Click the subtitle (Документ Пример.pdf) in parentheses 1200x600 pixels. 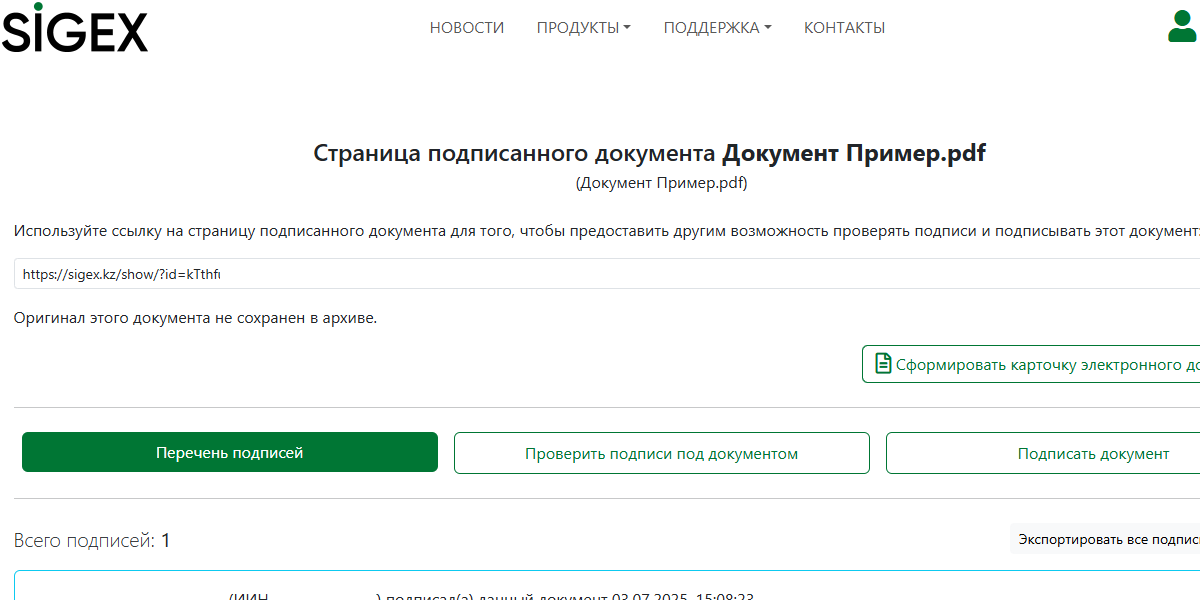(x=661, y=183)
